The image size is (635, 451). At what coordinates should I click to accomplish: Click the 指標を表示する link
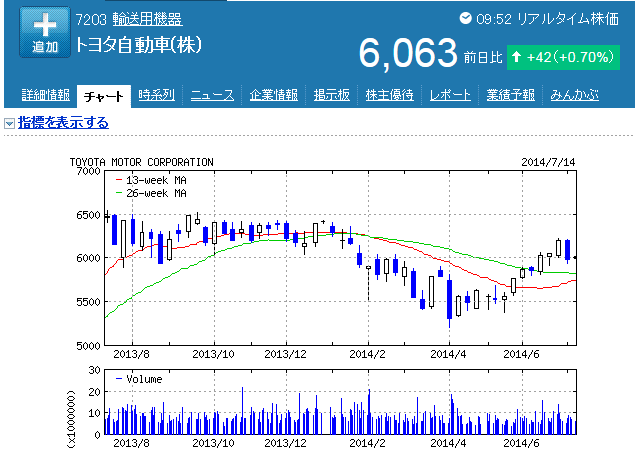[63, 122]
